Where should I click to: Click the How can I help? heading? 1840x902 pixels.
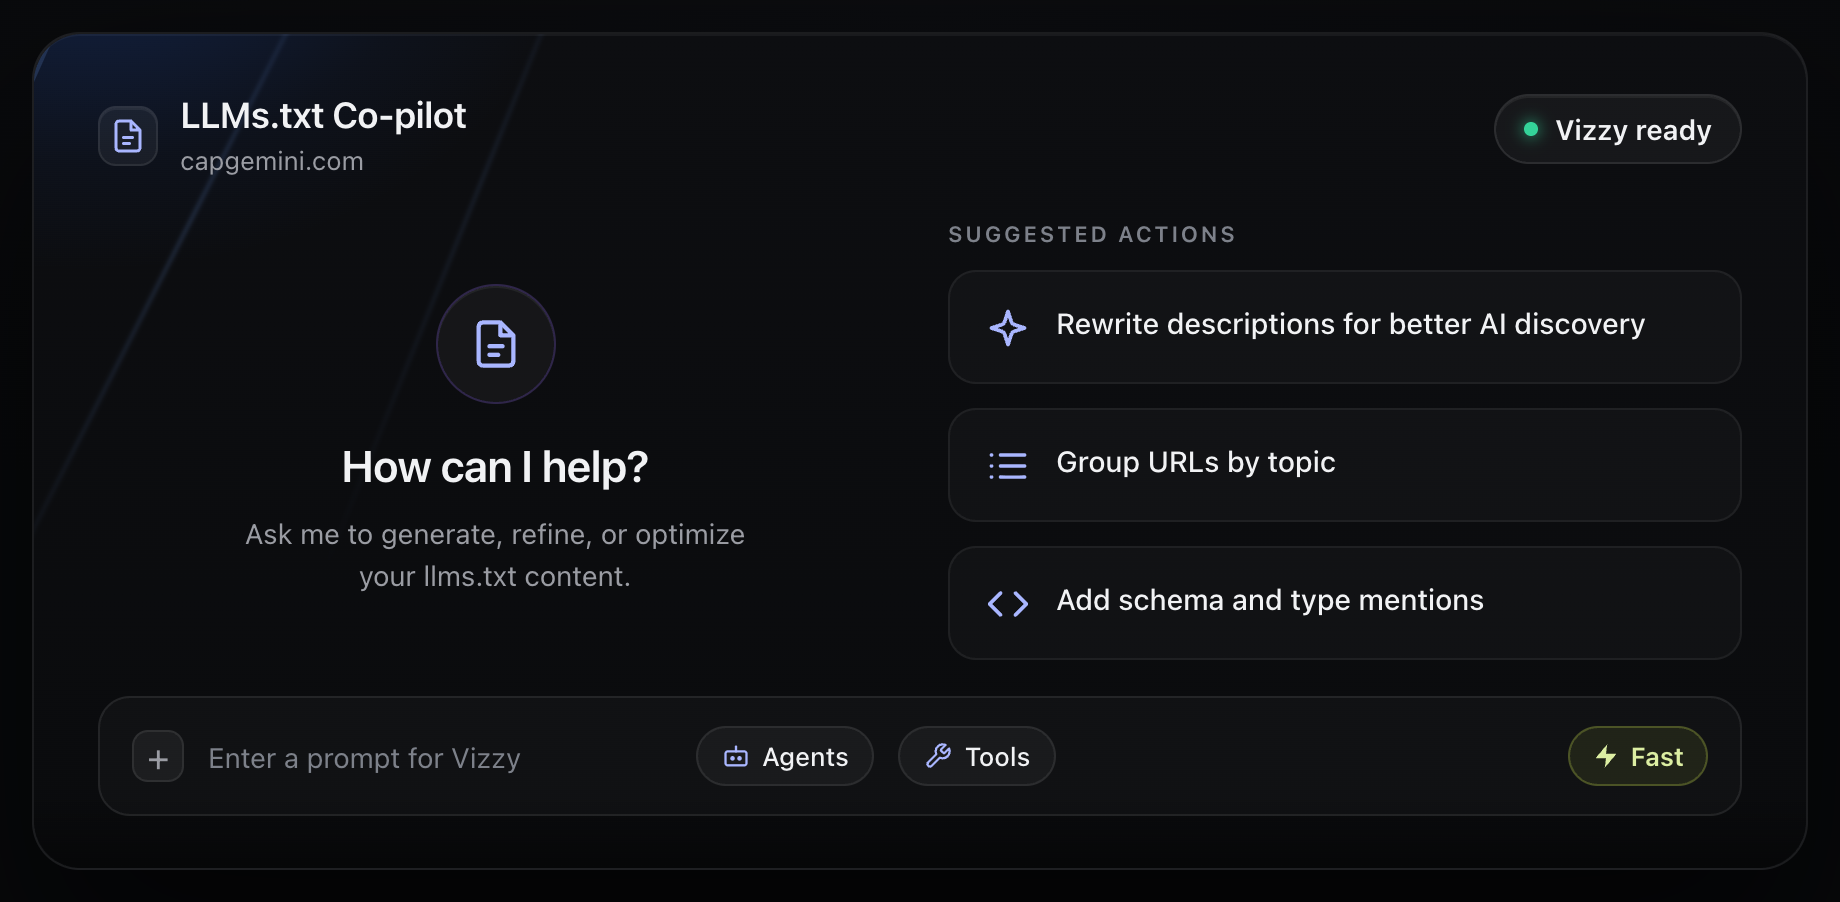coord(495,467)
